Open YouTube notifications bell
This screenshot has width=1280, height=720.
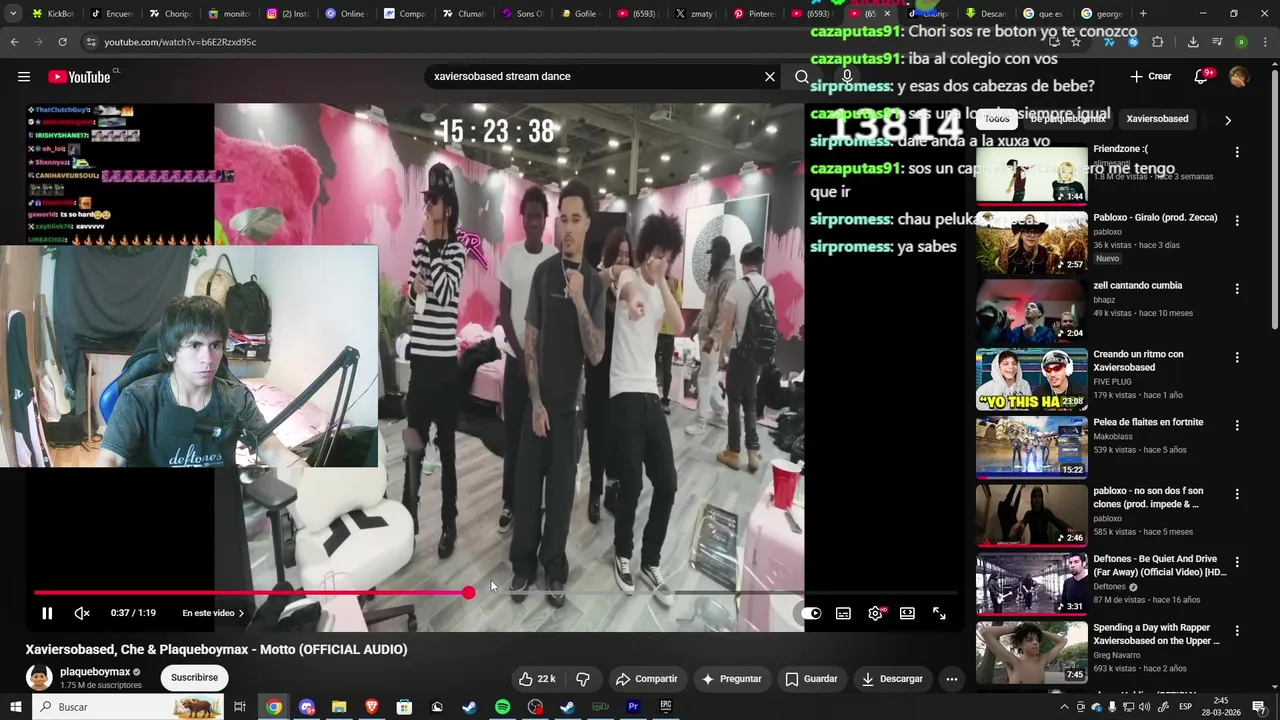[x=1202, y=76]
